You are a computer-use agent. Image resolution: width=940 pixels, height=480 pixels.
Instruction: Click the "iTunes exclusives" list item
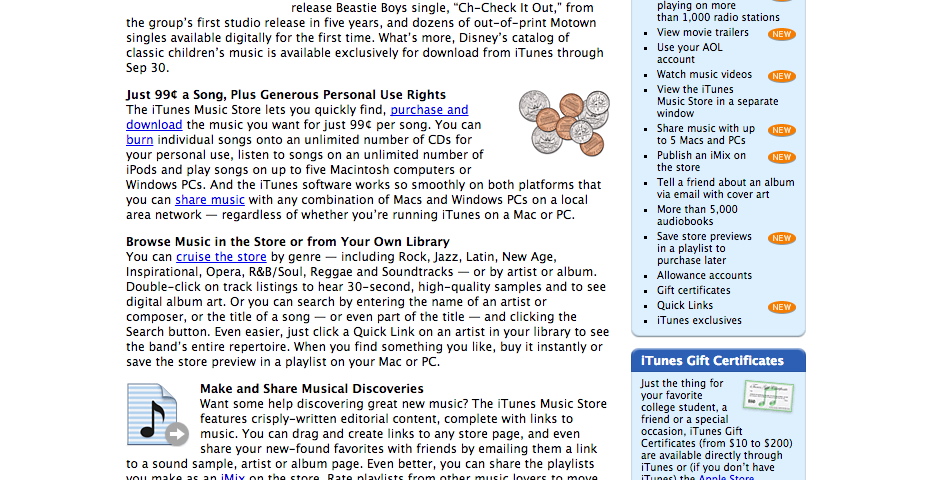(699, 320)
